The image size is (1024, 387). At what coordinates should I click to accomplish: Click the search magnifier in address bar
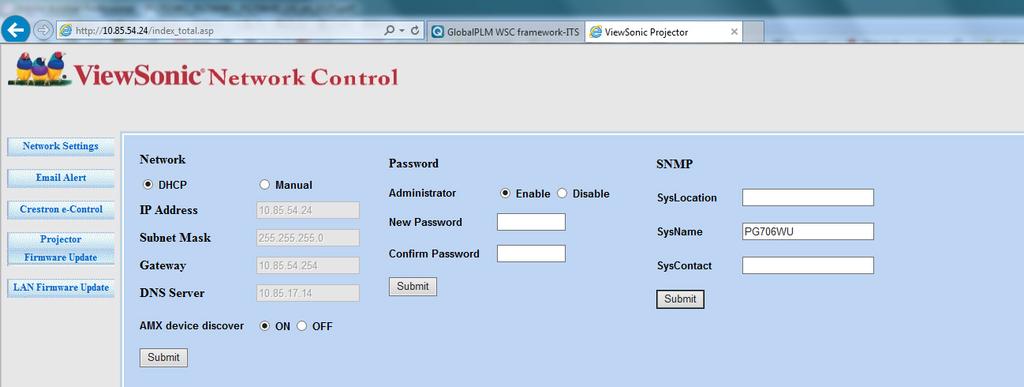(389, 31)
